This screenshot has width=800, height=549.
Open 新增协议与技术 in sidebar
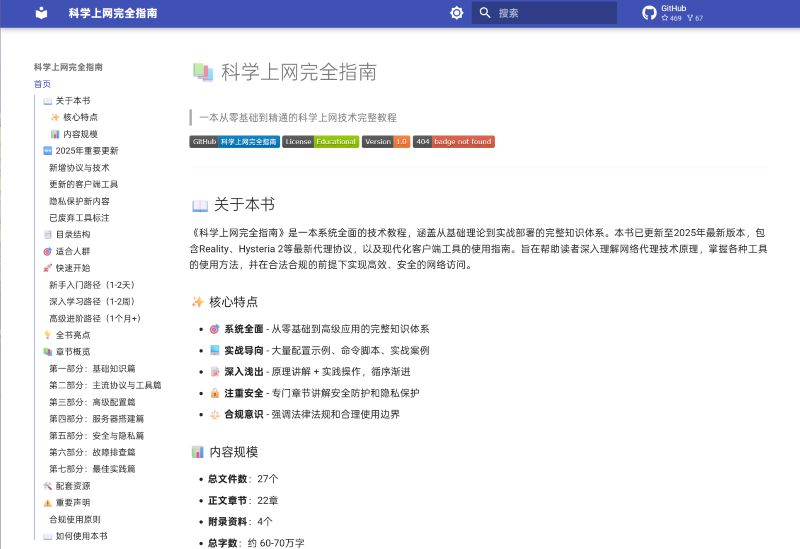click(x=79, y=167)
